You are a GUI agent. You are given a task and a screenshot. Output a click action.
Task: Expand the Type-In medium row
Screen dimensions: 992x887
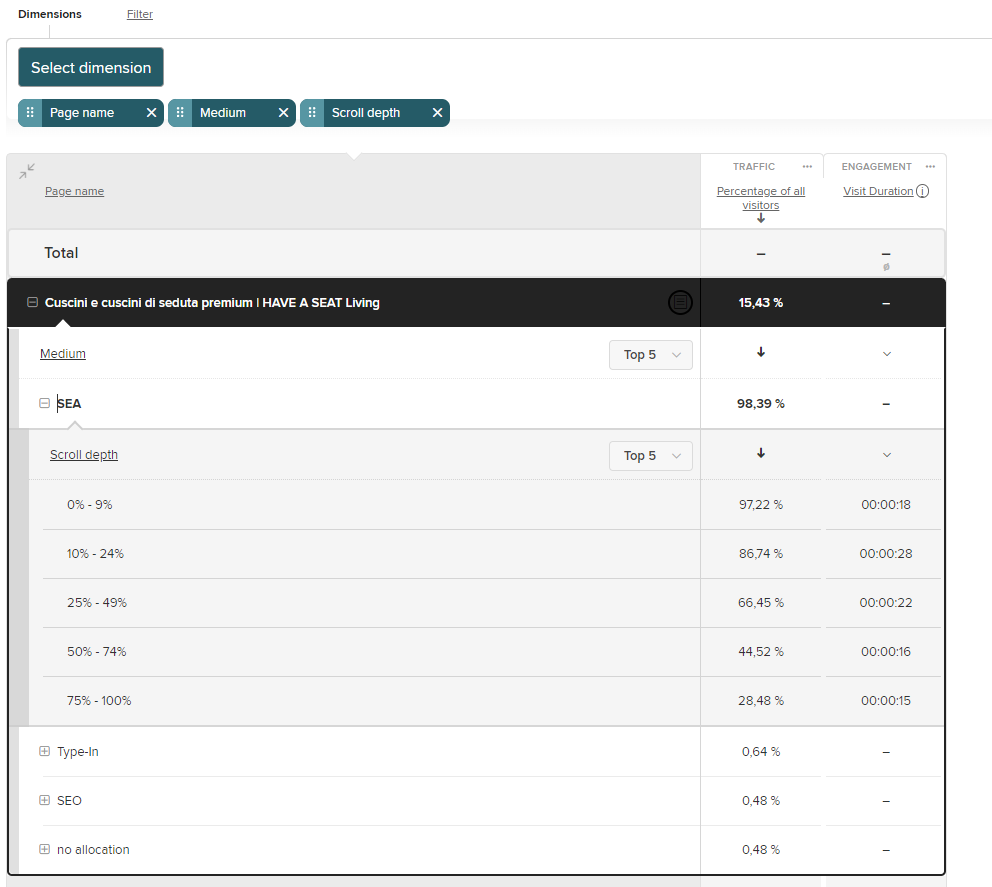[x=44, y=752]
